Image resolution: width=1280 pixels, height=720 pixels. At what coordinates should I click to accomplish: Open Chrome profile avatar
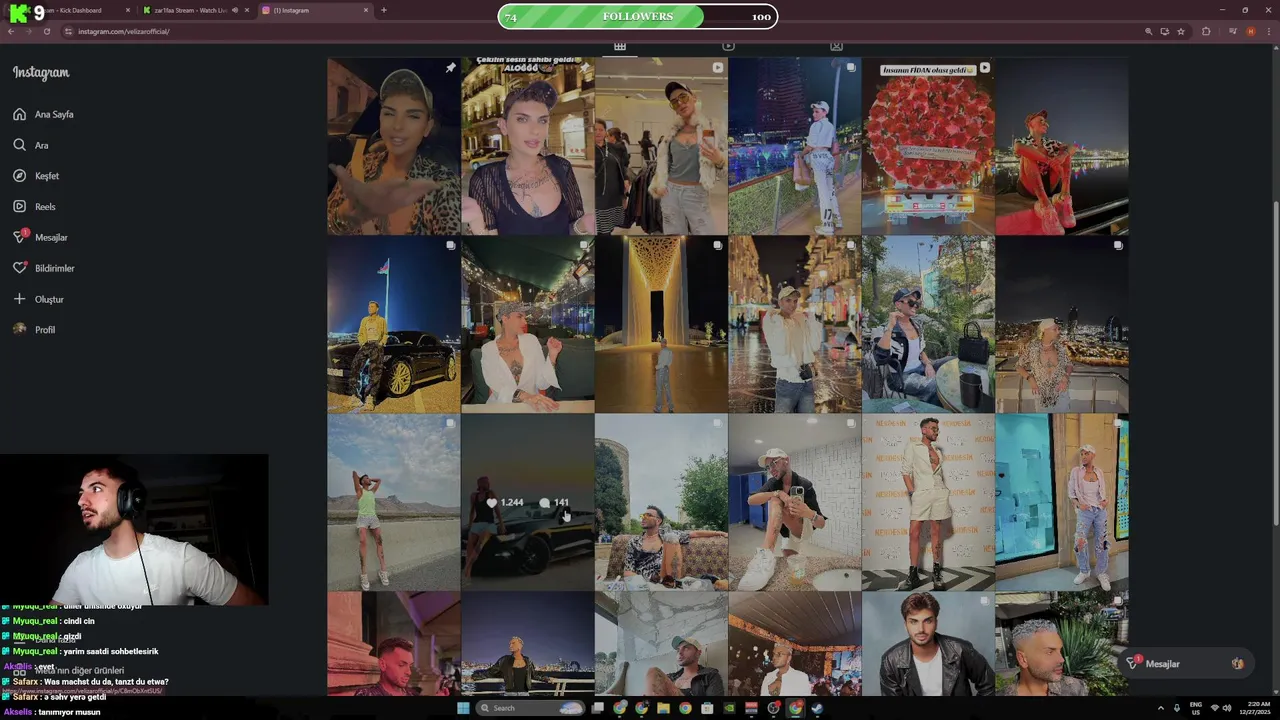tap(1250, 31)
